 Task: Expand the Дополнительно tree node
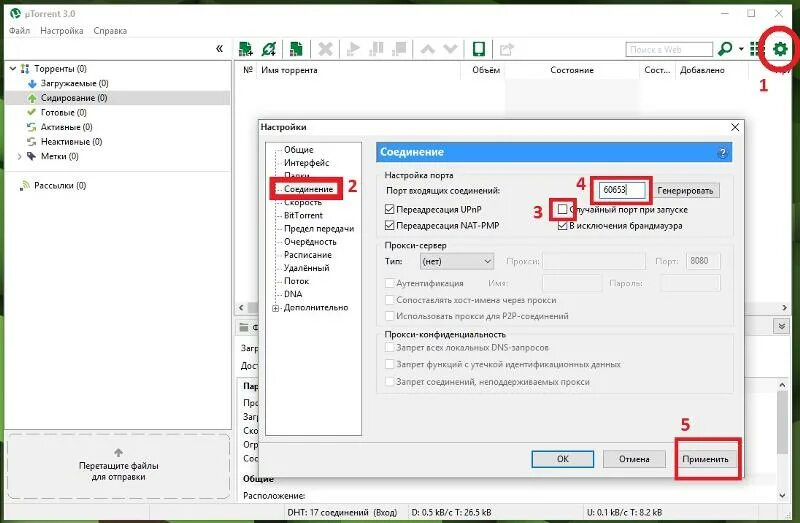tap(276, 308)
